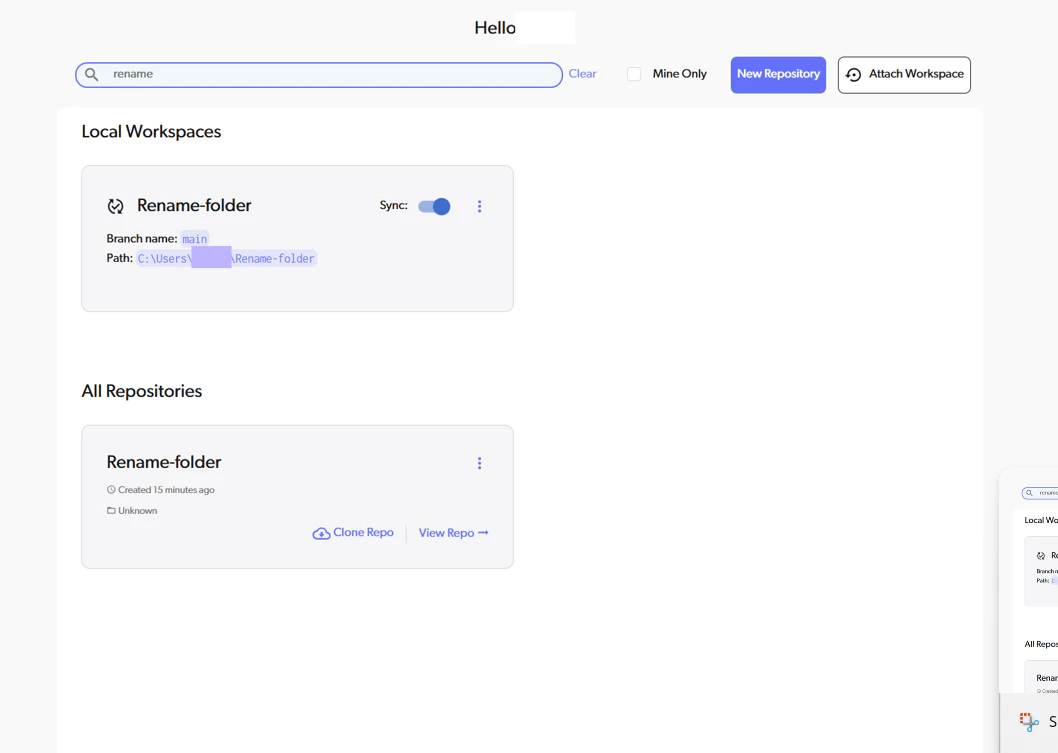Click the sync status icon beside Rename-folder workspace

(x=115, y=206)
